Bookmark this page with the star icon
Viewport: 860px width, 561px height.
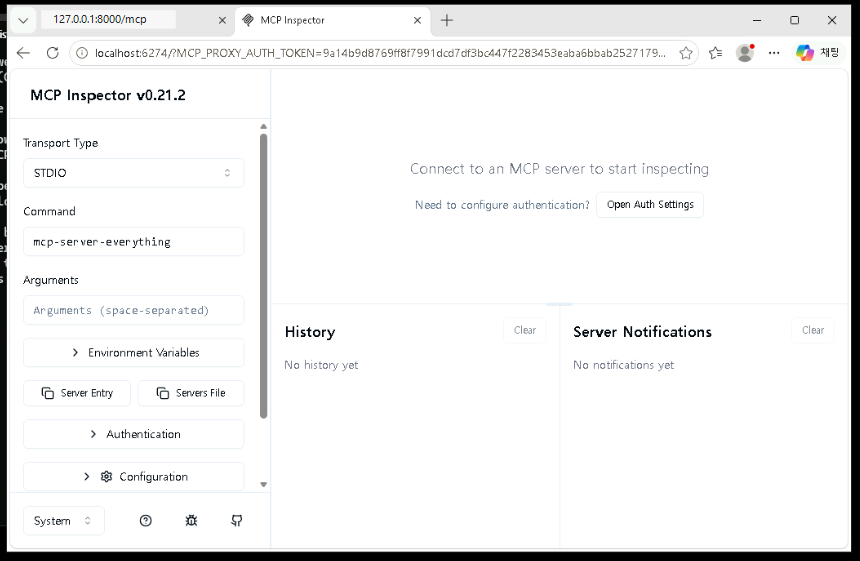(x=686, y=53)
